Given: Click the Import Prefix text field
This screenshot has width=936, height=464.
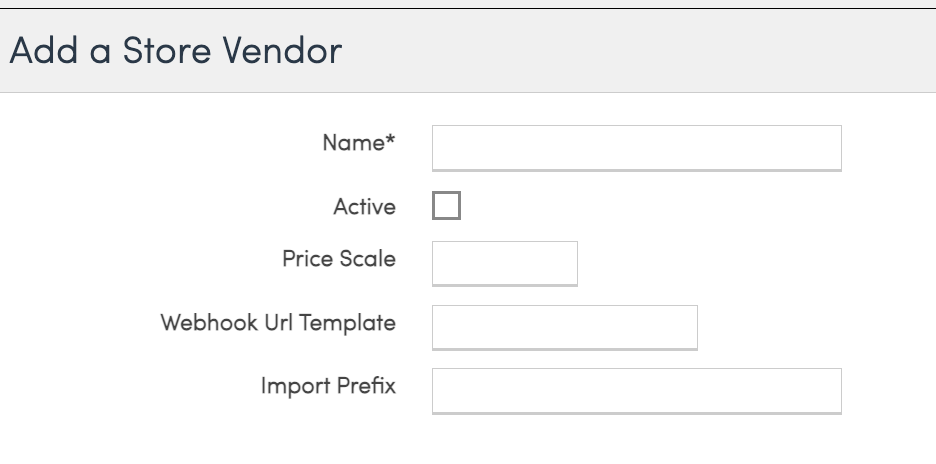Looking at the screenshot, I should point(636,391).
